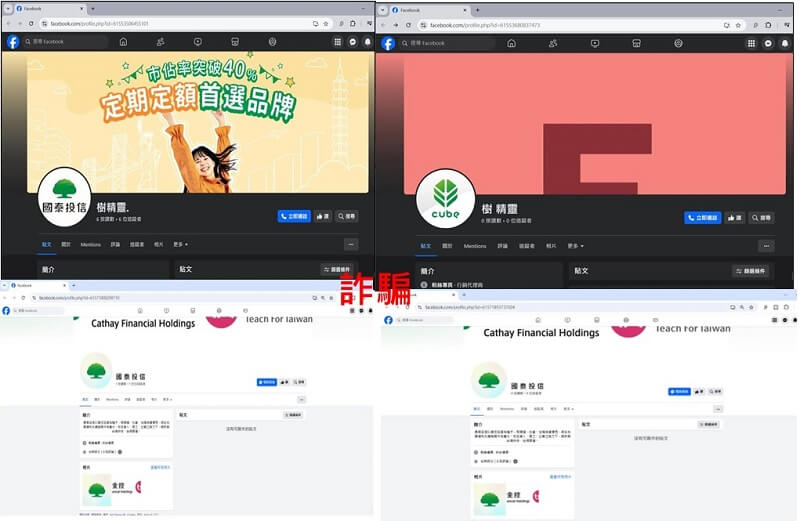Focus Facebook search field in cube 樹精靈 window
The width and height of the screenshot is (800, 521).
coord(446,43)
